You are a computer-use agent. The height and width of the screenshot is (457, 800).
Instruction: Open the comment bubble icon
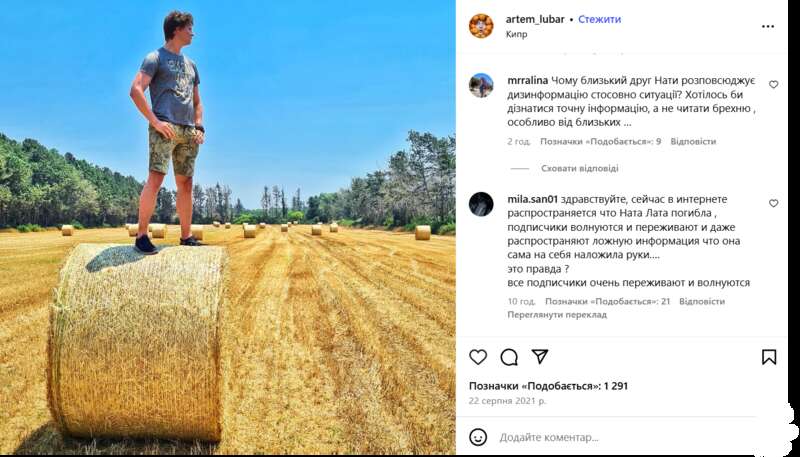[x=509, y=357]
